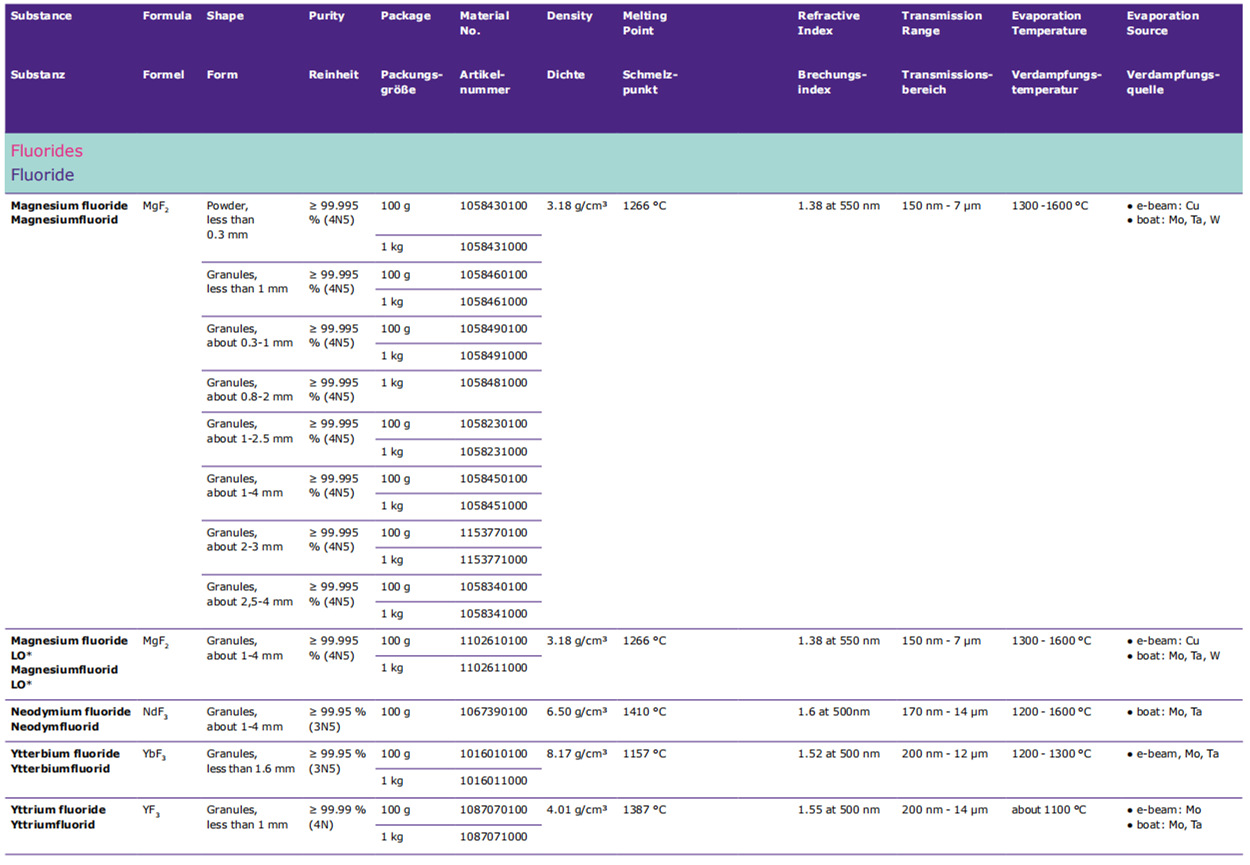Click the Yttrium fluoride substance name

coord(58,810)
